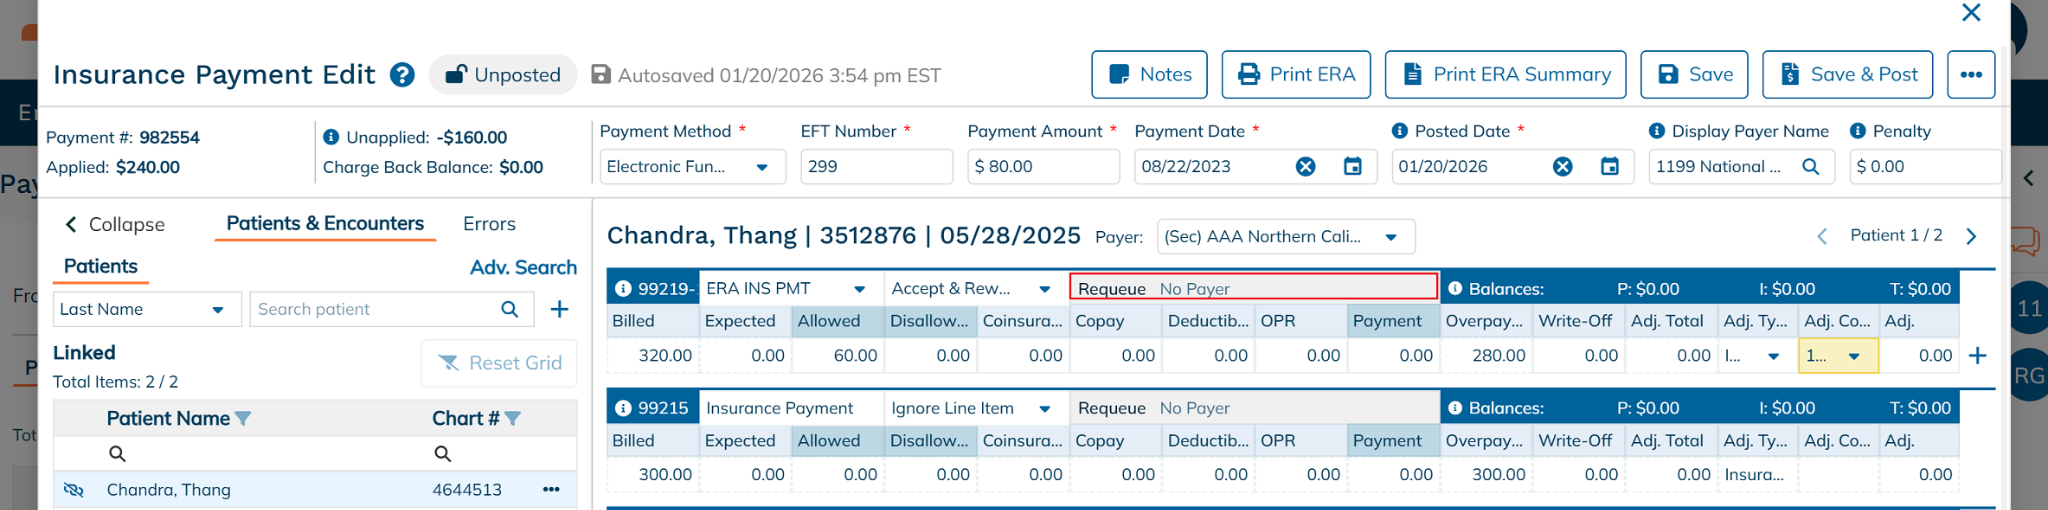2048x510 pixels.
Task: Add new patient with plus icon
Action: pos(560,310)
